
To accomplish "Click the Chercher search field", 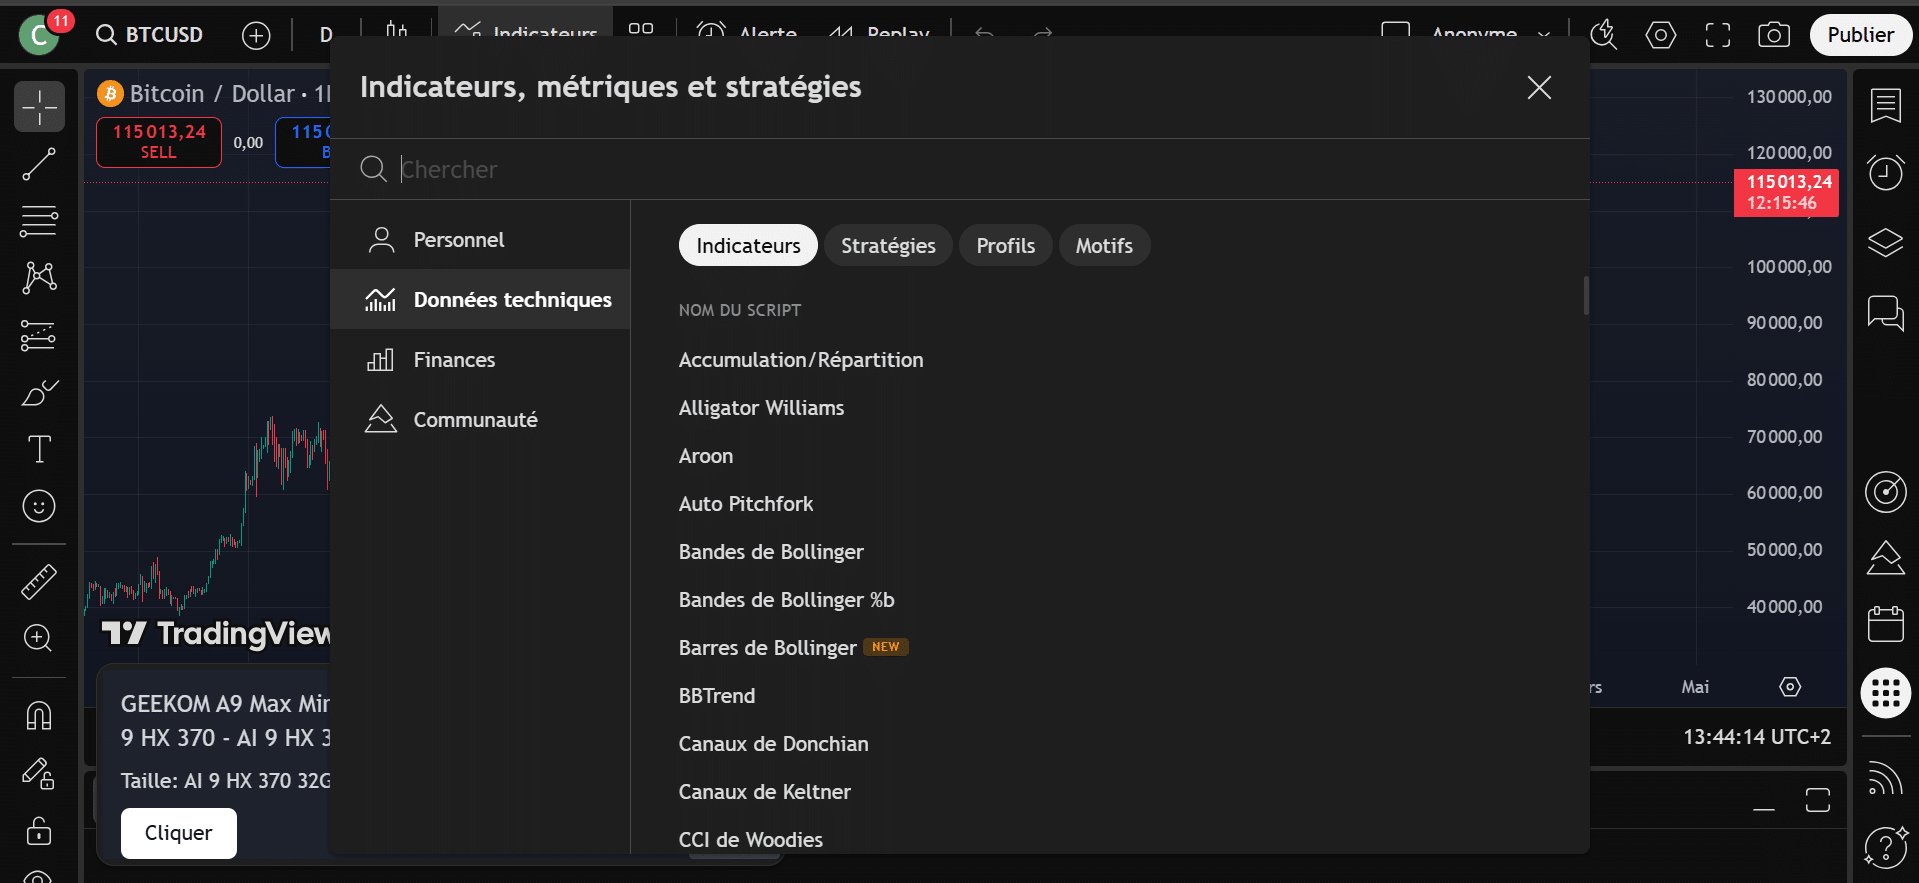I will point(900,170).
